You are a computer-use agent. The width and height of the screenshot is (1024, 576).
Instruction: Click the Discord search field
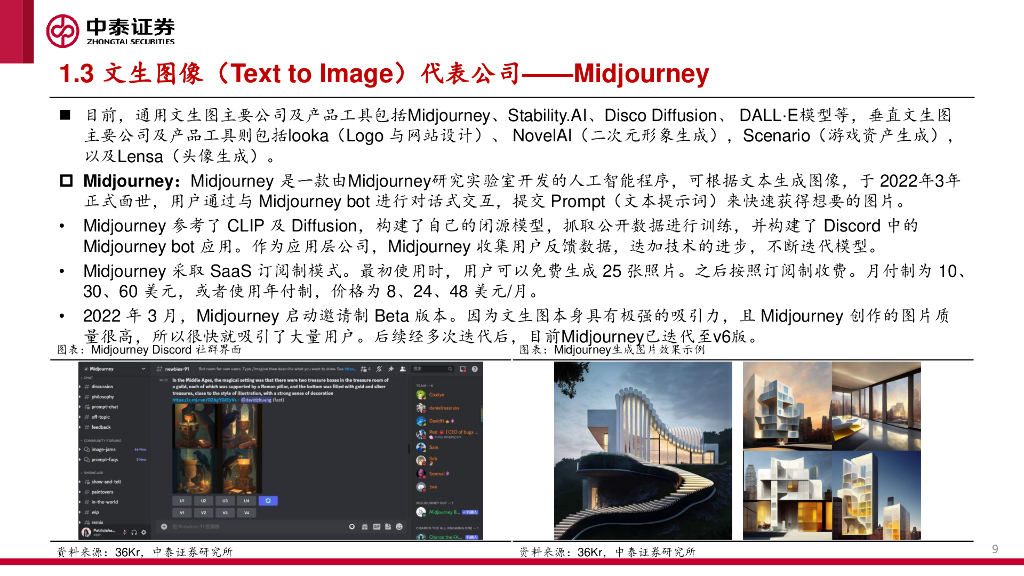tap(432, 369)
